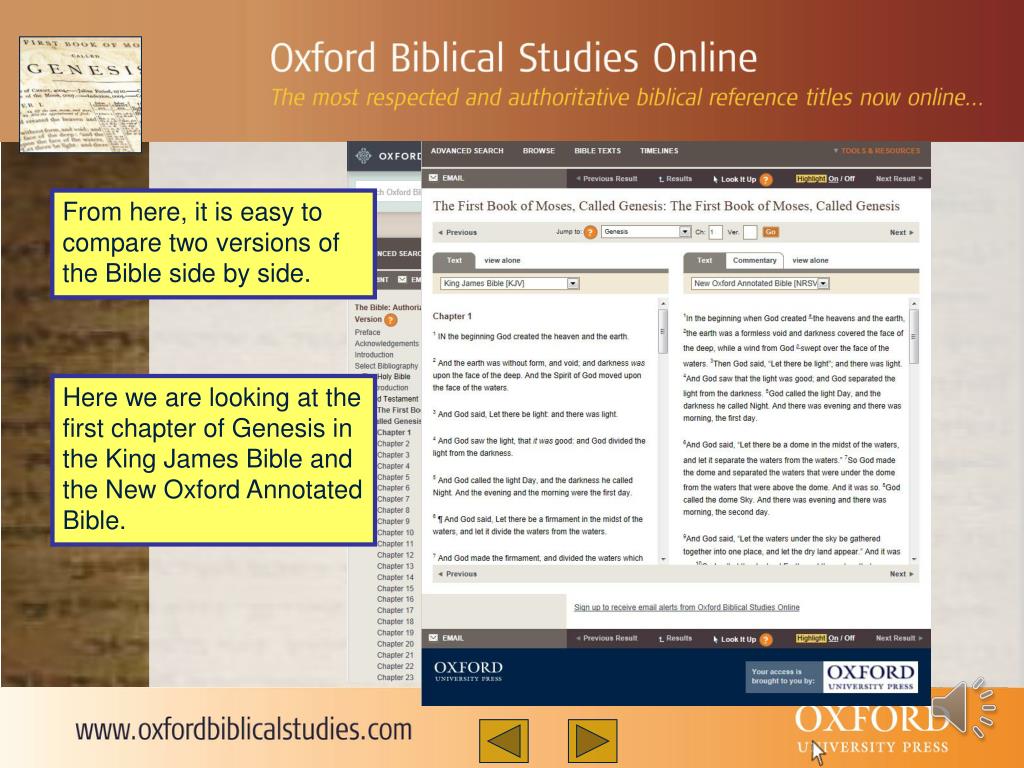1024x768 pixels.
Task: Open Chapter 15 in sidebar tree
Action: coord(395,588)
